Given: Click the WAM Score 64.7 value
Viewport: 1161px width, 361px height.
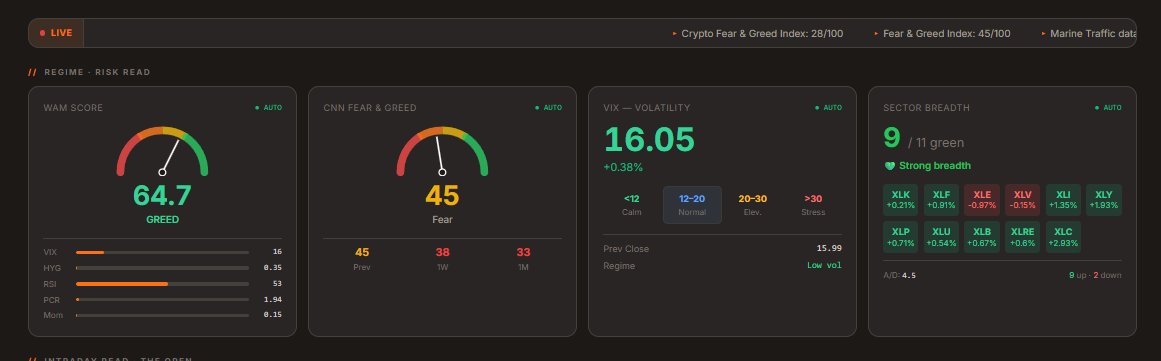Looking at the screenshot, I should 162,195.
